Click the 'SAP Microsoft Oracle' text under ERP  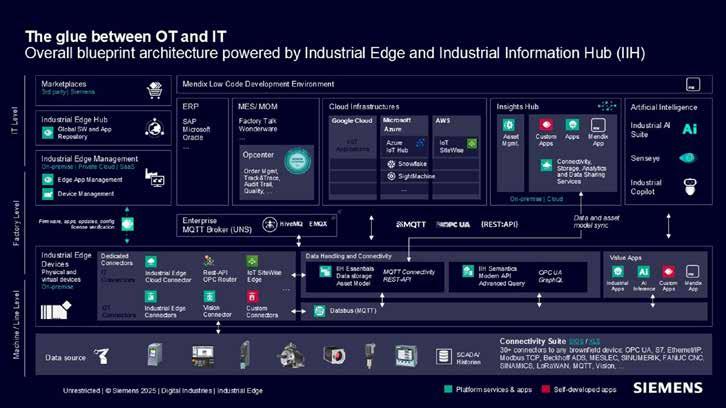(196, 129)
